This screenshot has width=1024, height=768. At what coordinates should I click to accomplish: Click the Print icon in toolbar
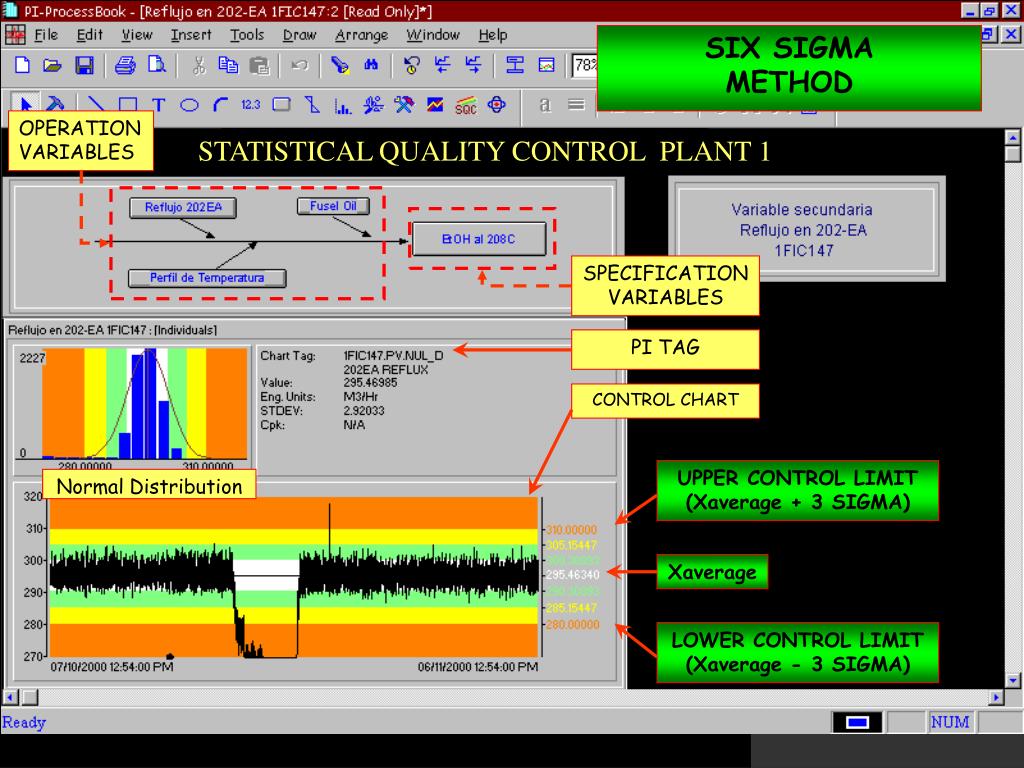(x=125, y=65)
